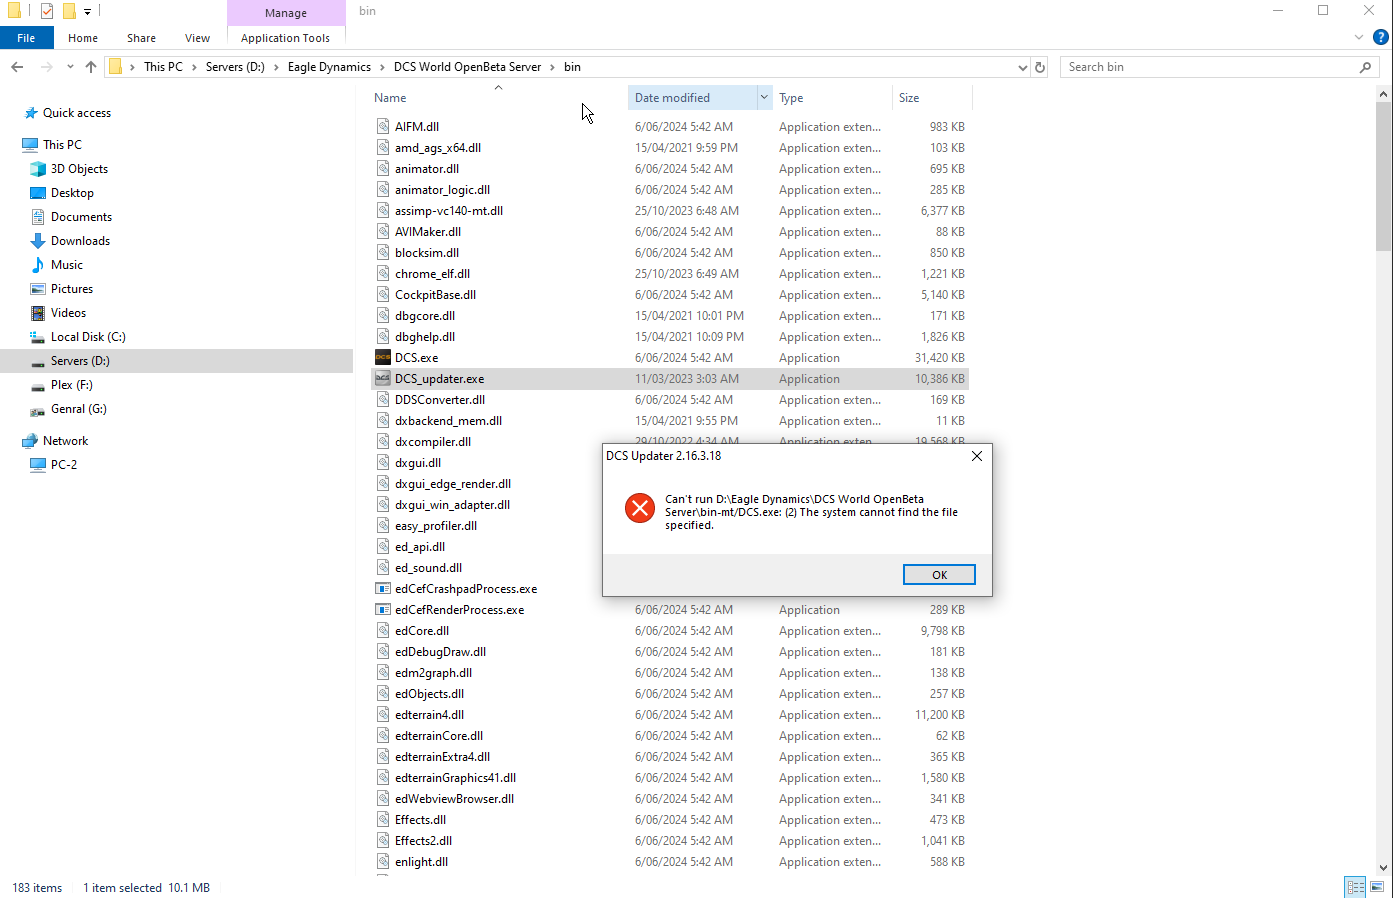The height and width of the screenshot is (898, 1393).
Task: Close the DCS Updater error dialog
Action: click(977, 456)
